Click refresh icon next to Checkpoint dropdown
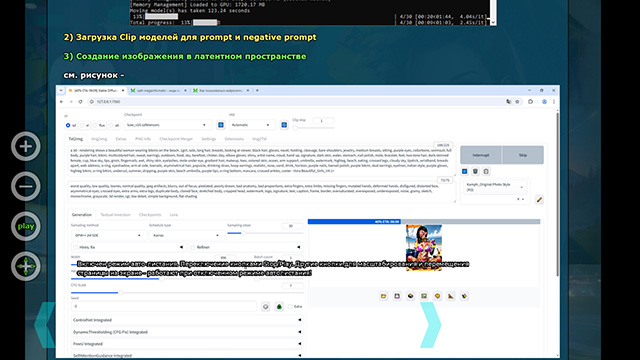This screenshot has height=360, width=640. pos(221,125)
